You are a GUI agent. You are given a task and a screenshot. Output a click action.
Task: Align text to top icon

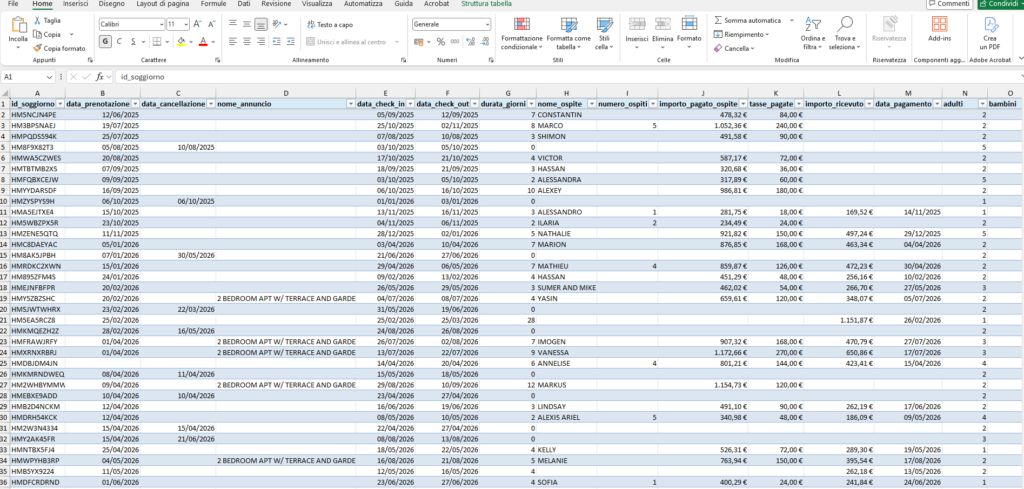point(232,24)
